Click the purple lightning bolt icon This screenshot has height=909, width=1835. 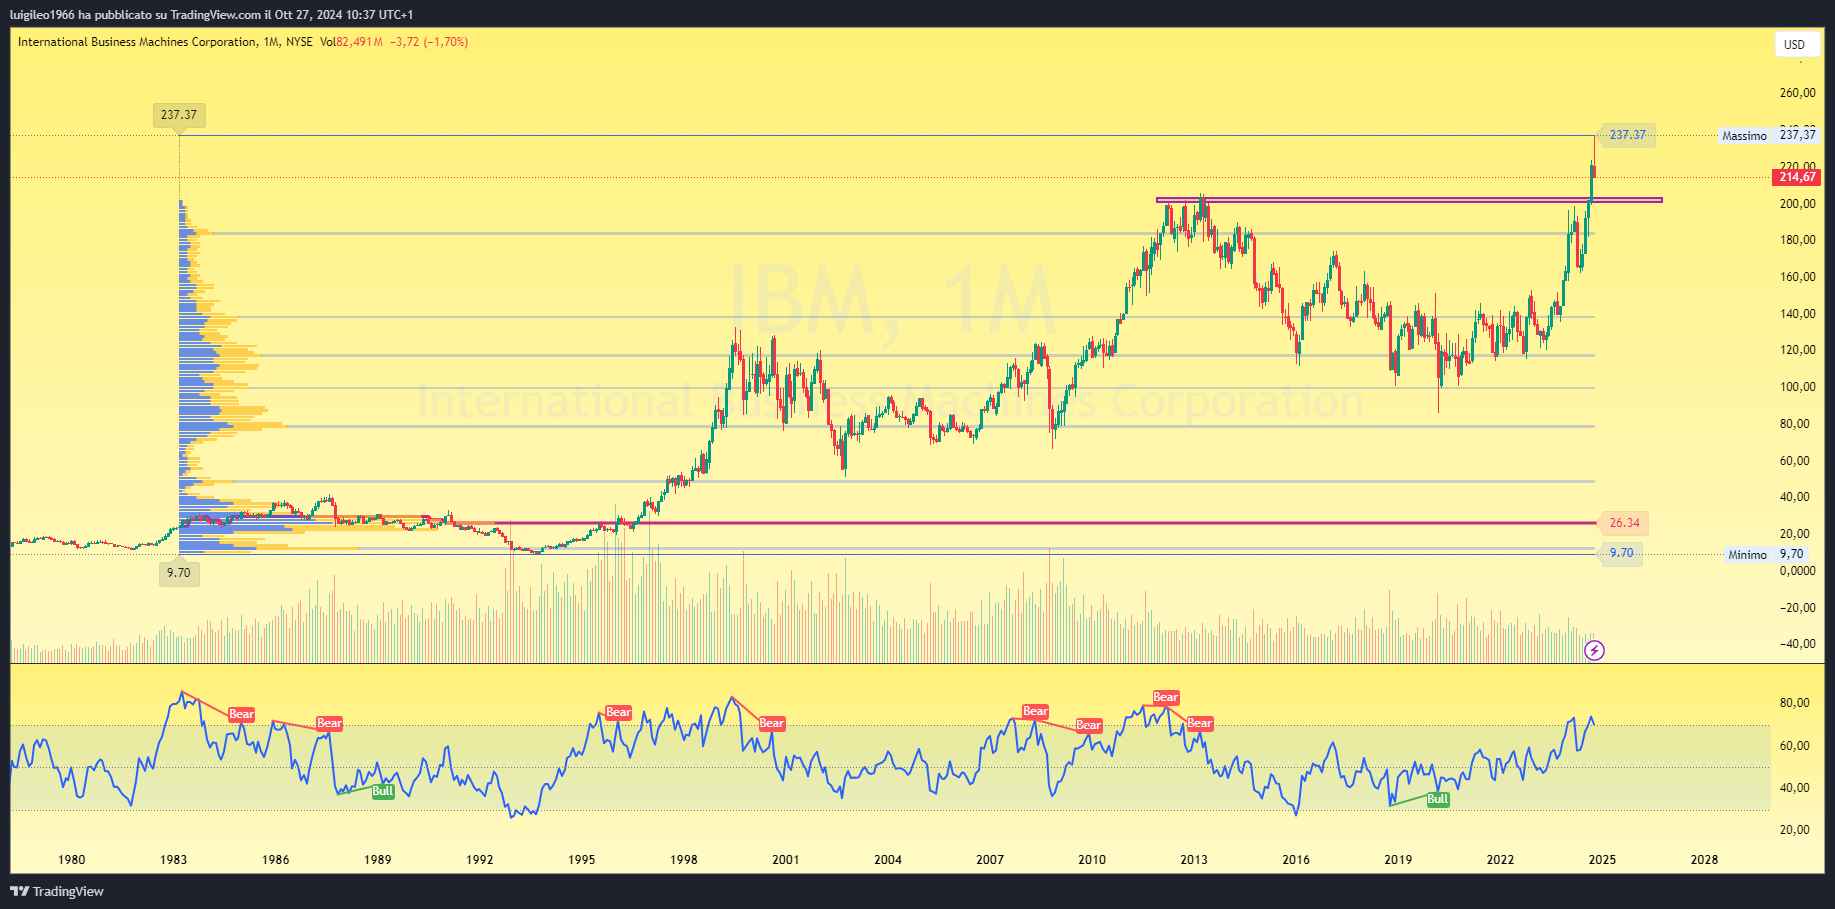[x=1595, y=651]
